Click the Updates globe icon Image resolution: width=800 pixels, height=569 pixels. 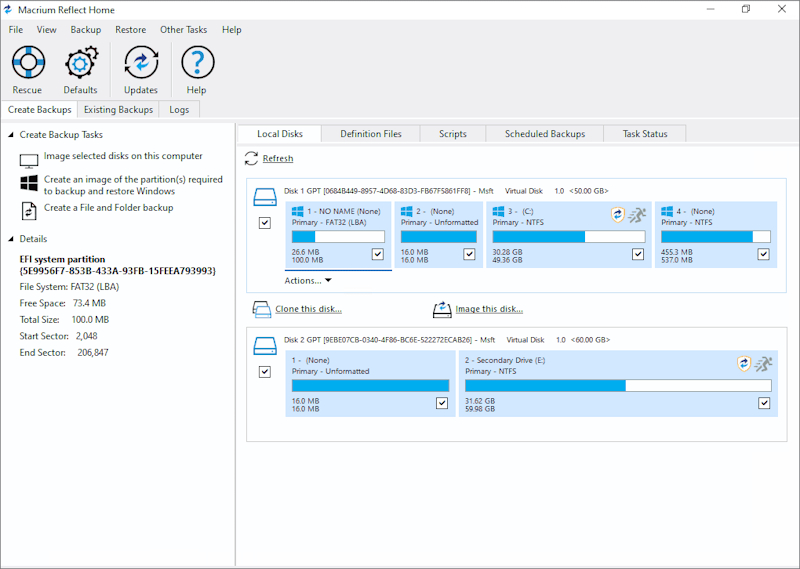coord(141,63)
